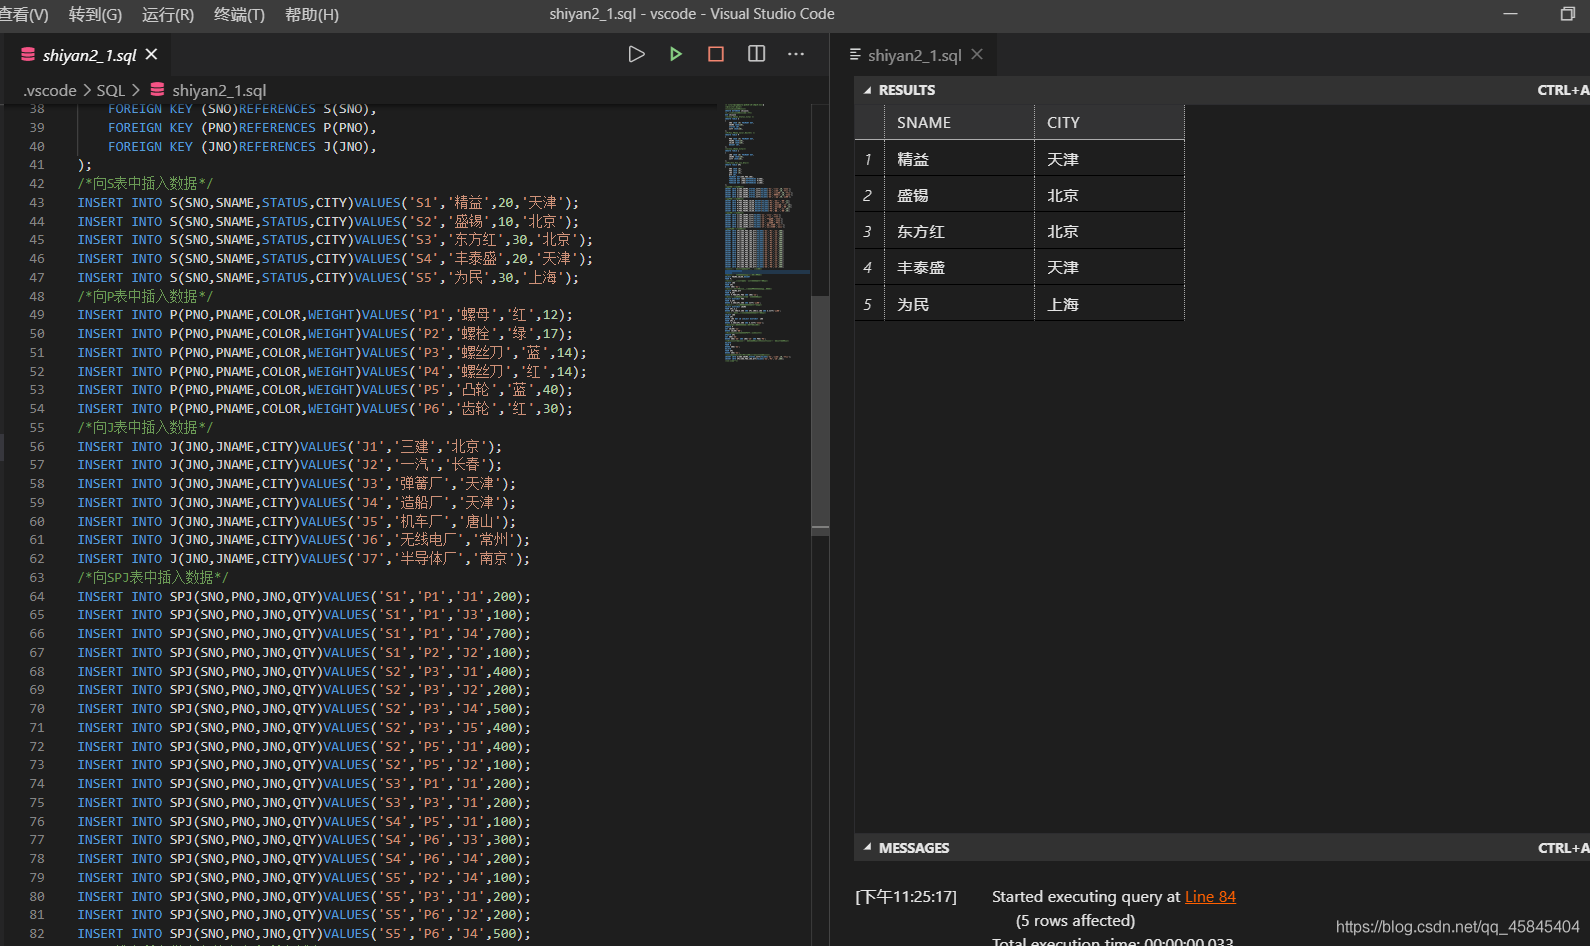Click the Line 84 link in messages
Viewport: 1590px width, 946px height.
tap(1210, 897)
